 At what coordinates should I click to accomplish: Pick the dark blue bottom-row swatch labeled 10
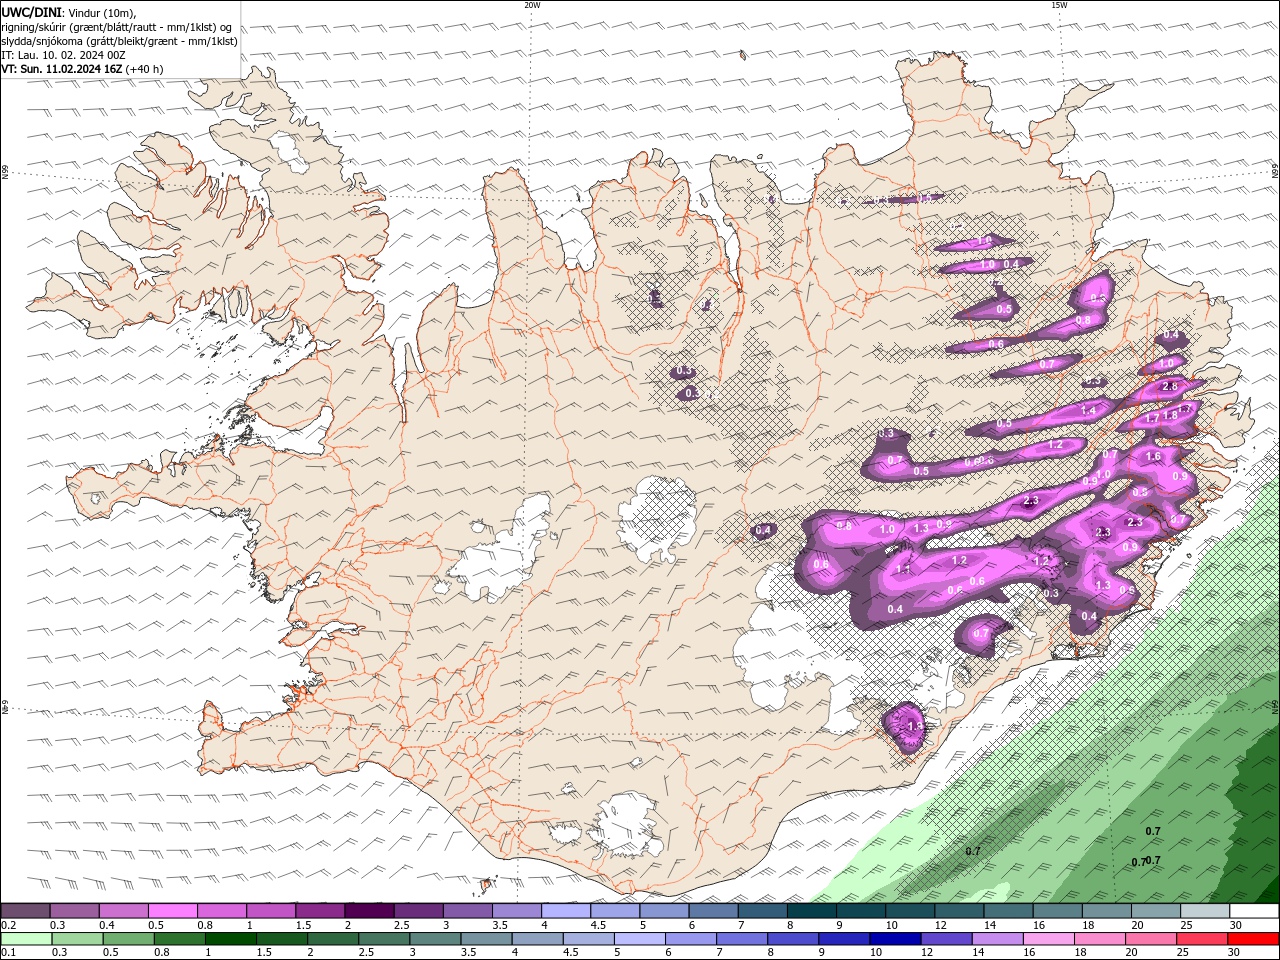coord(894,939)
